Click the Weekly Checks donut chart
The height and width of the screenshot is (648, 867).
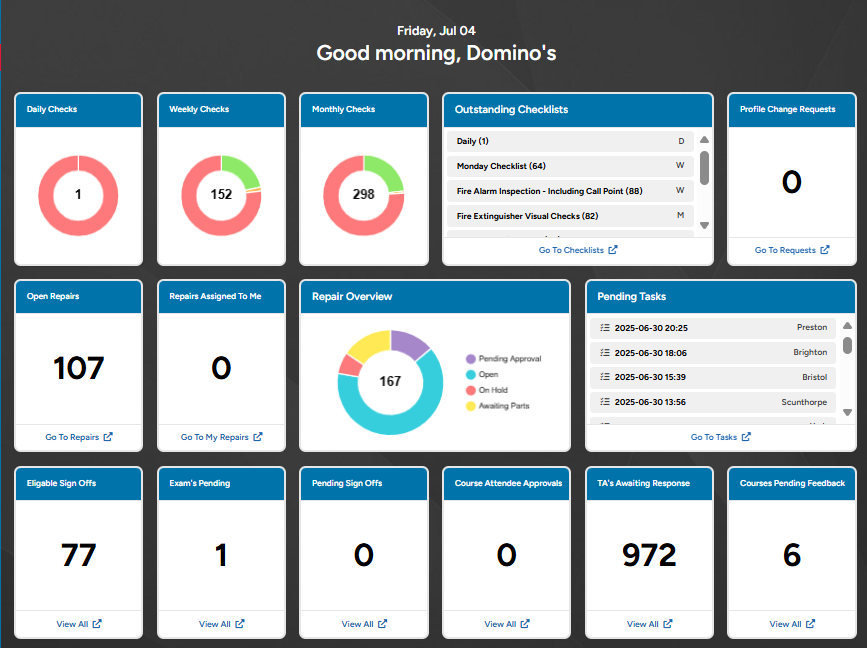coord(221,195)
